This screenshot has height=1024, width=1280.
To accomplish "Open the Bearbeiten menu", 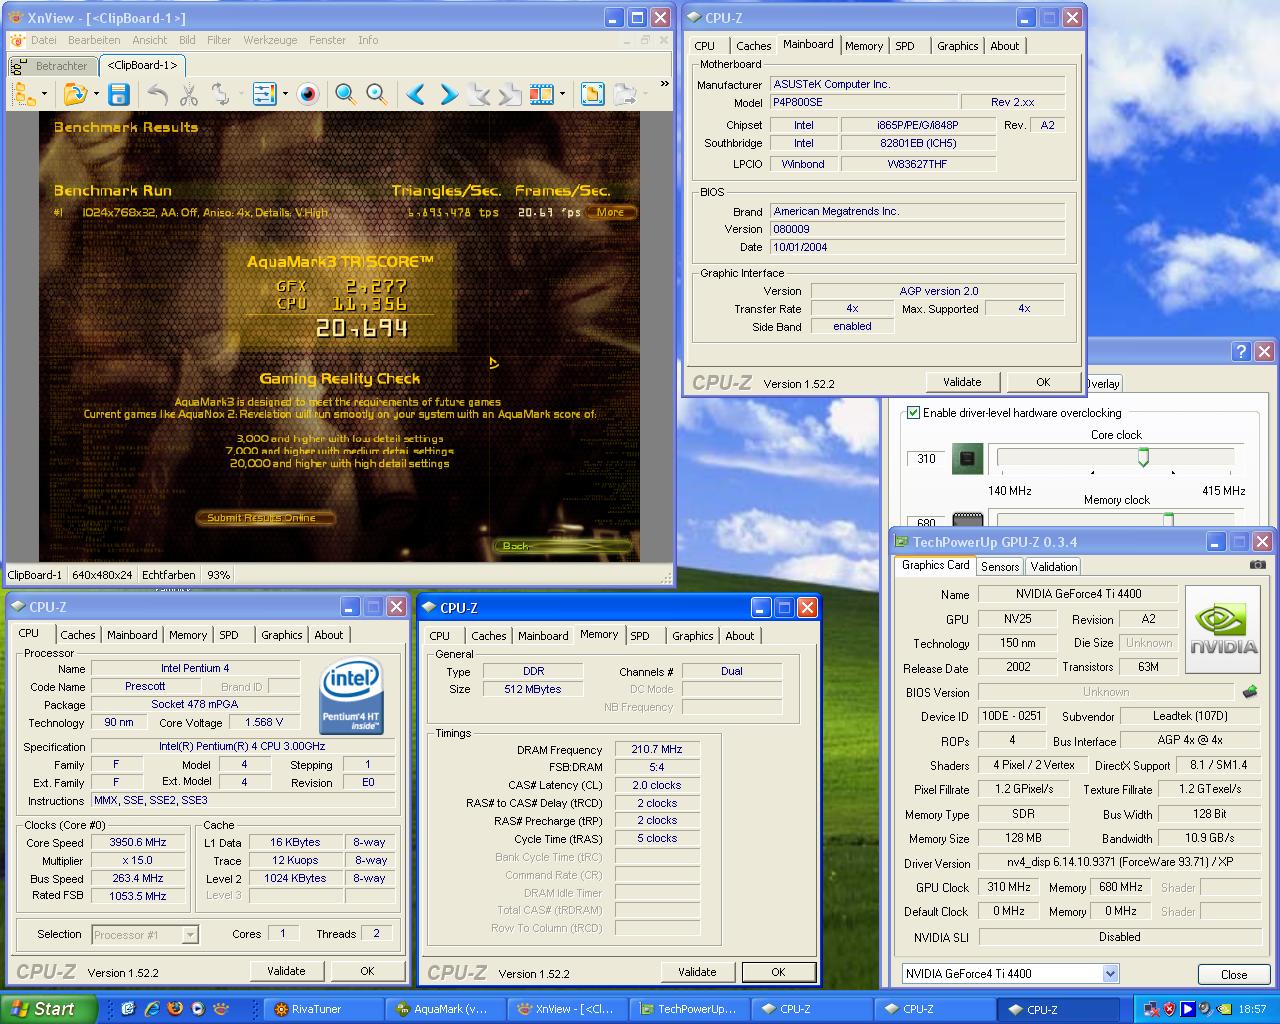I will pos(94,40).
